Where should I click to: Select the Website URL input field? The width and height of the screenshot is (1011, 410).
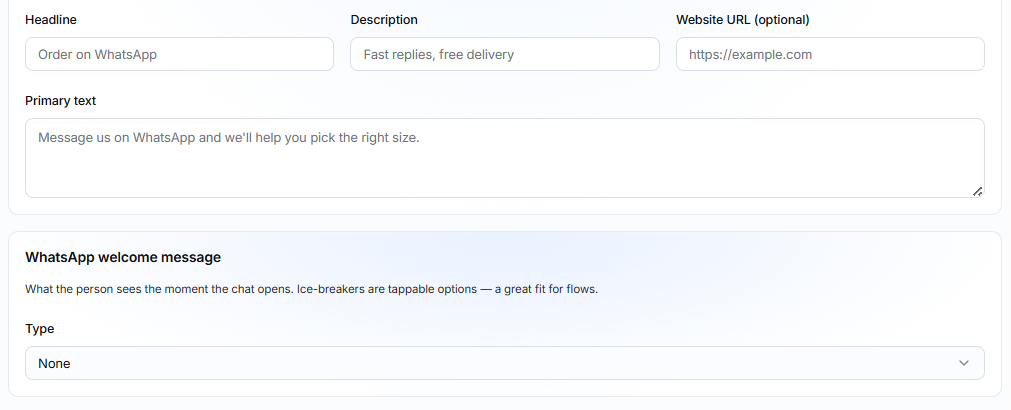(x=830, y=54)
